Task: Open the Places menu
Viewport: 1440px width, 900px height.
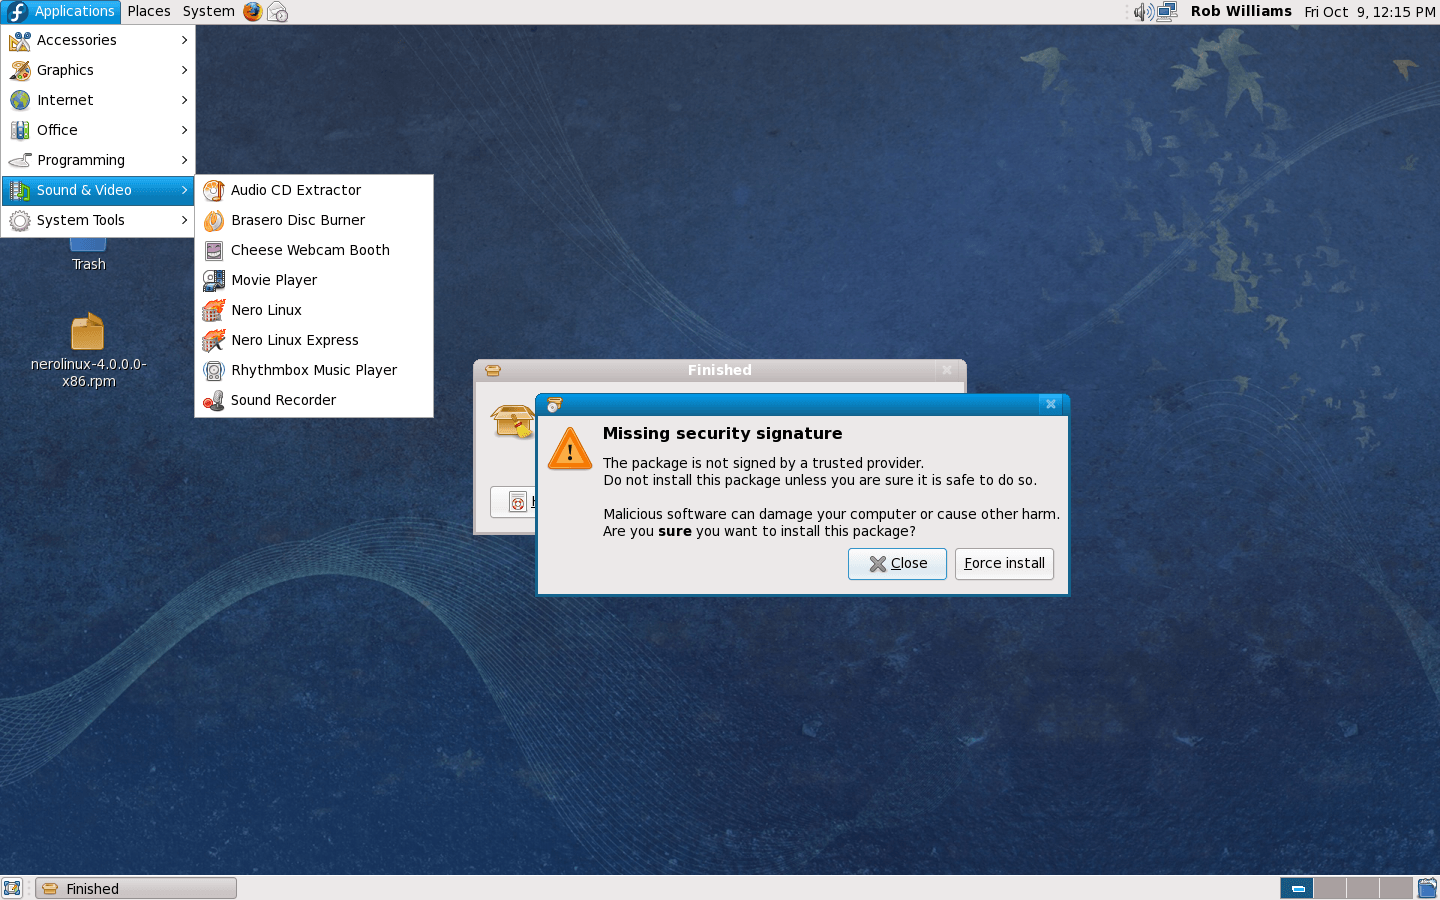Action: coord(149,12)
